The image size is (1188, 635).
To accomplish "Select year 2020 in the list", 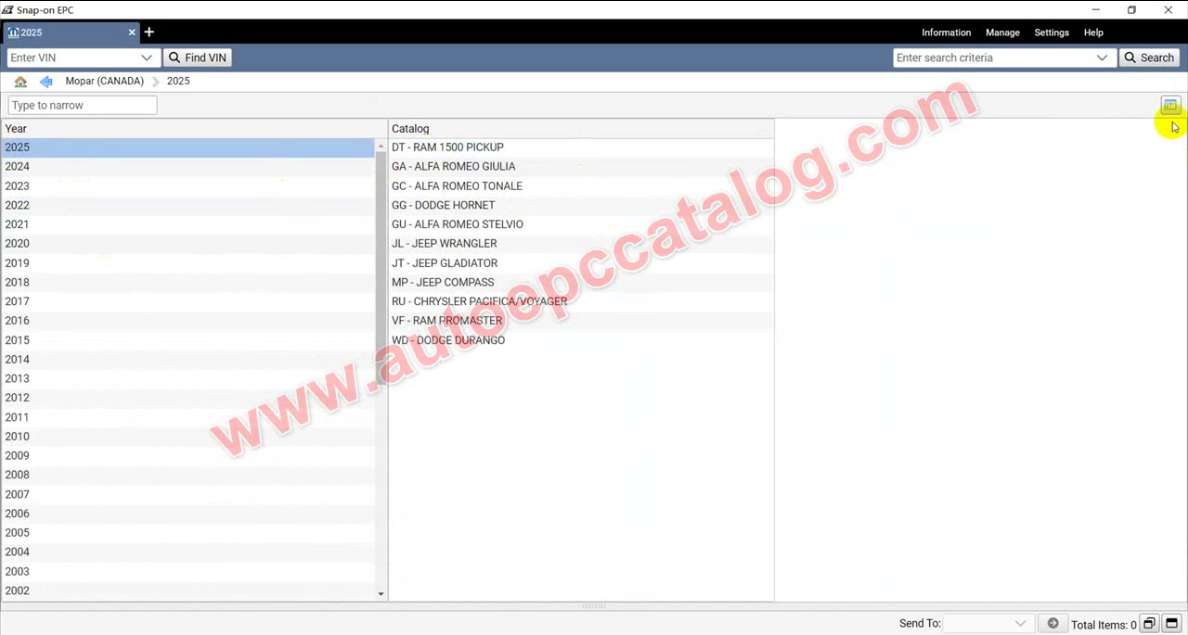I will pyautogui.click(x=188, y=243).
